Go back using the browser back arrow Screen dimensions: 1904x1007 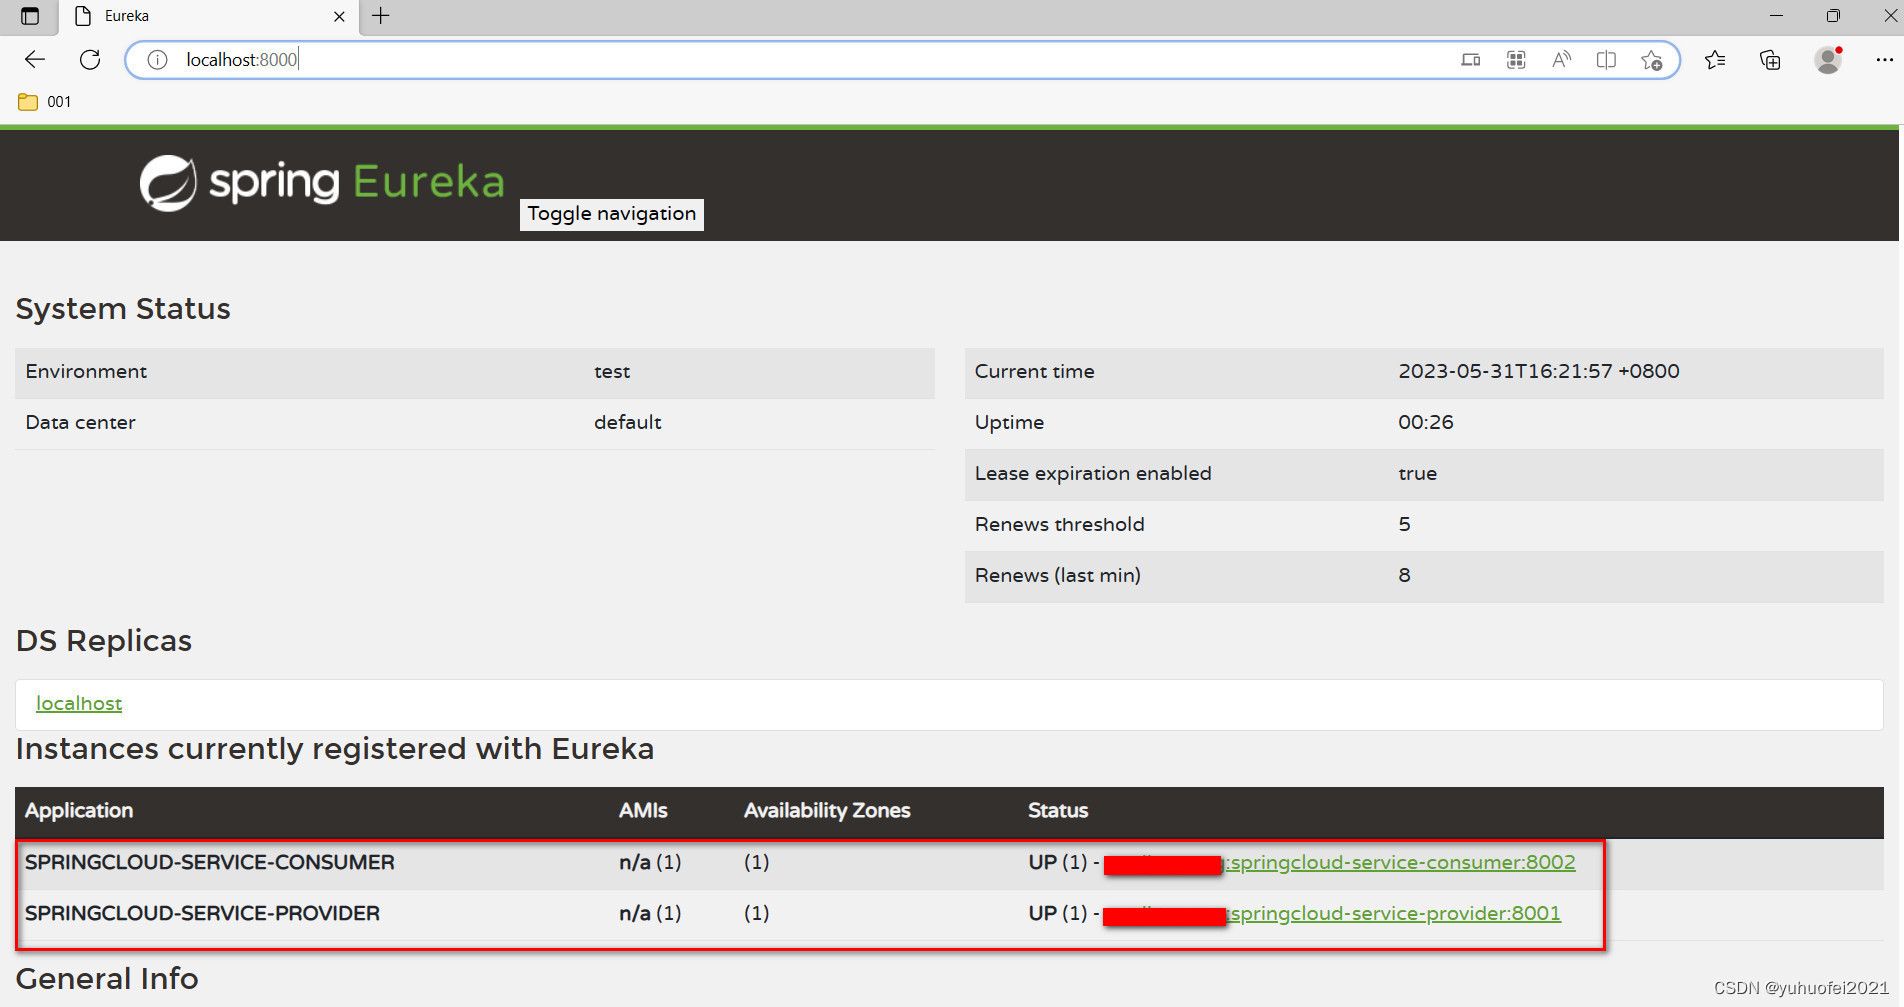coord(35,60)
